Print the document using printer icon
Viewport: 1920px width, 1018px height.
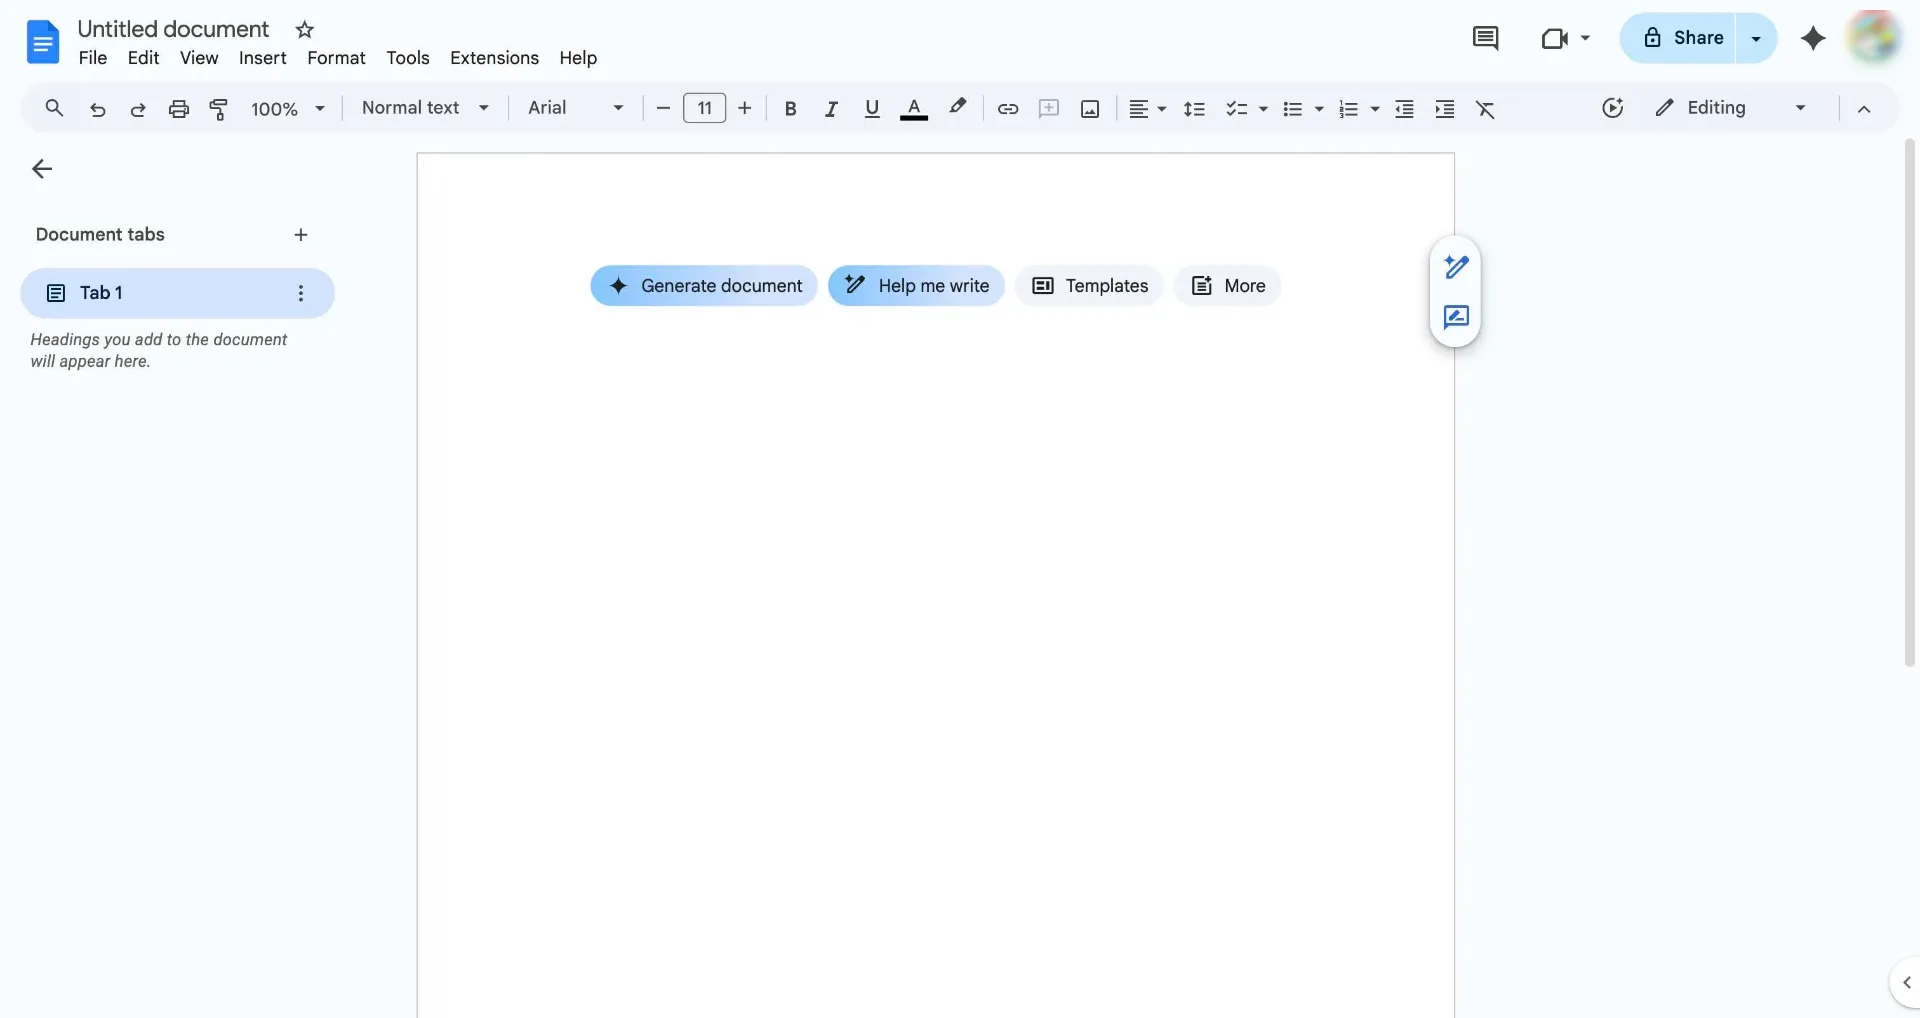pyautogui.click(x=179, y=109)
